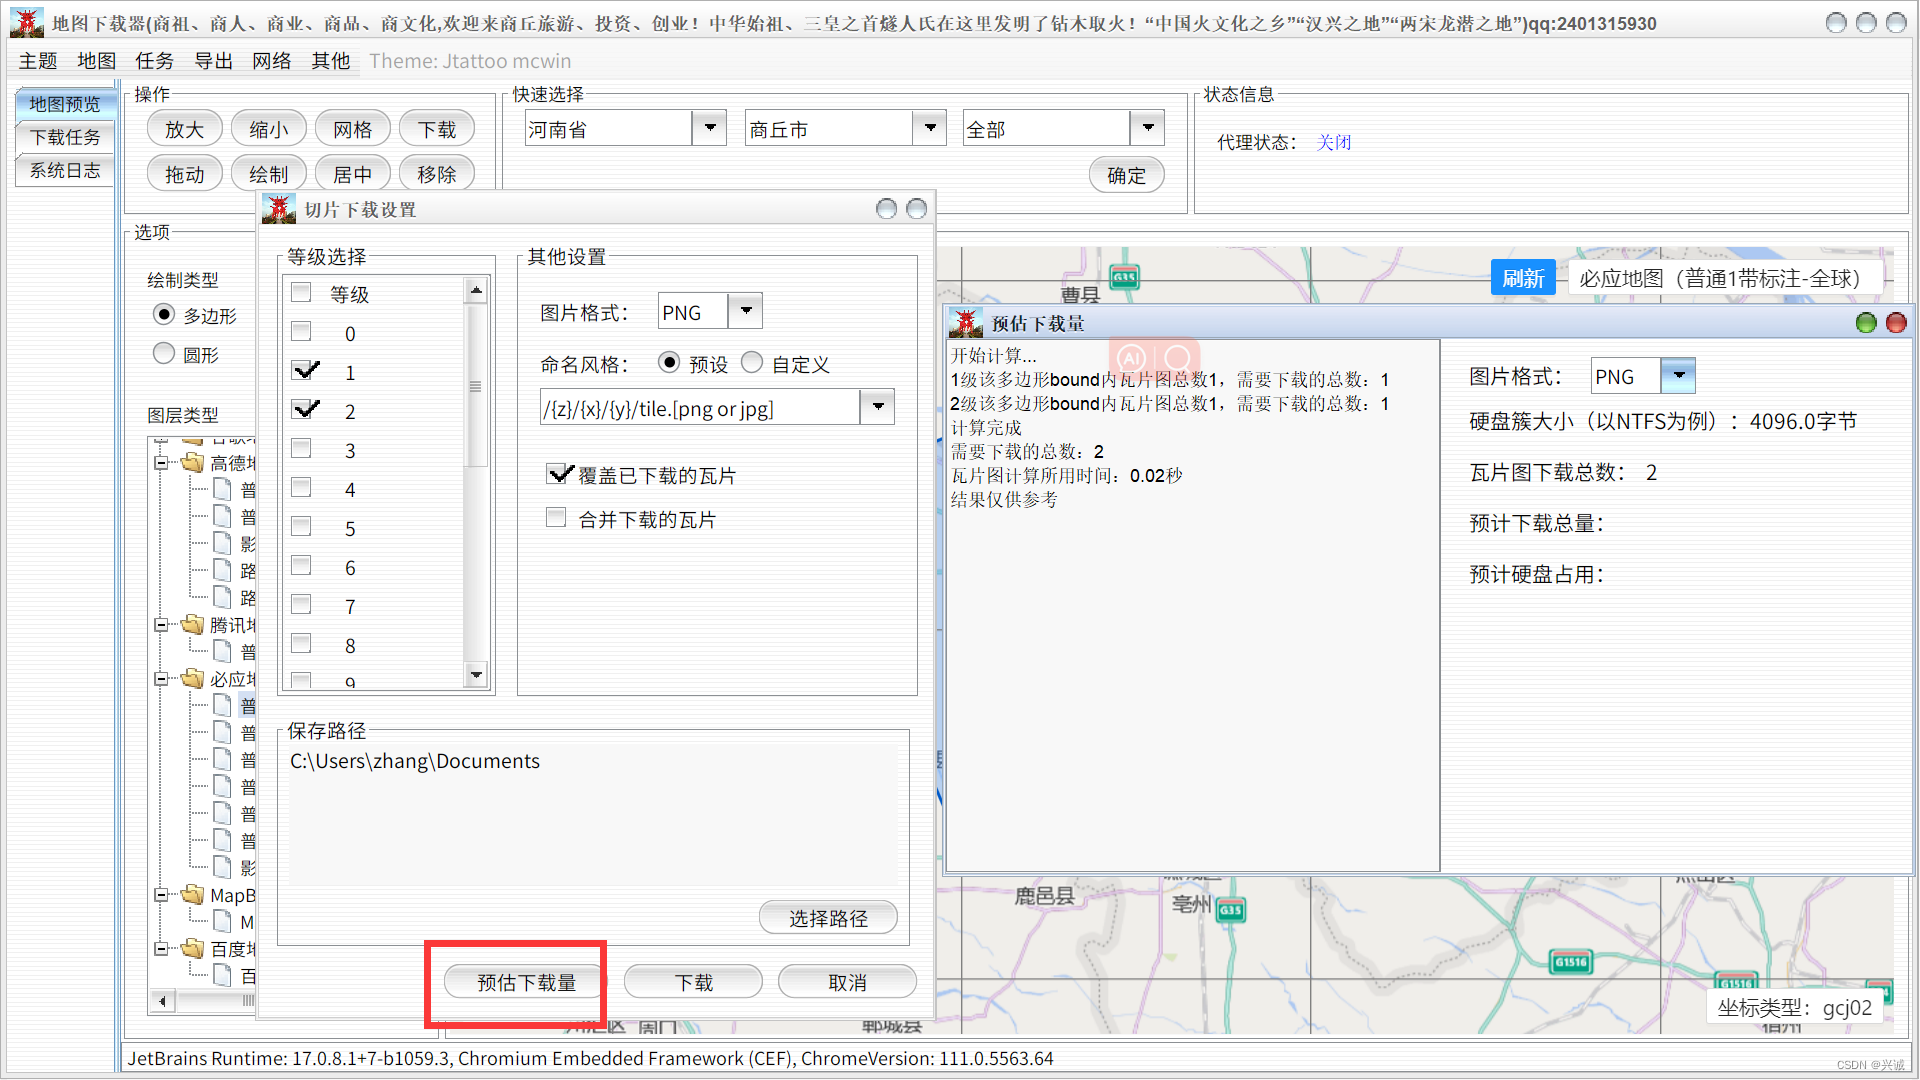Click the 百度 folder icon in layer tree
This screenshot has height=1080, width=1920.
click(x=192, y=949)
